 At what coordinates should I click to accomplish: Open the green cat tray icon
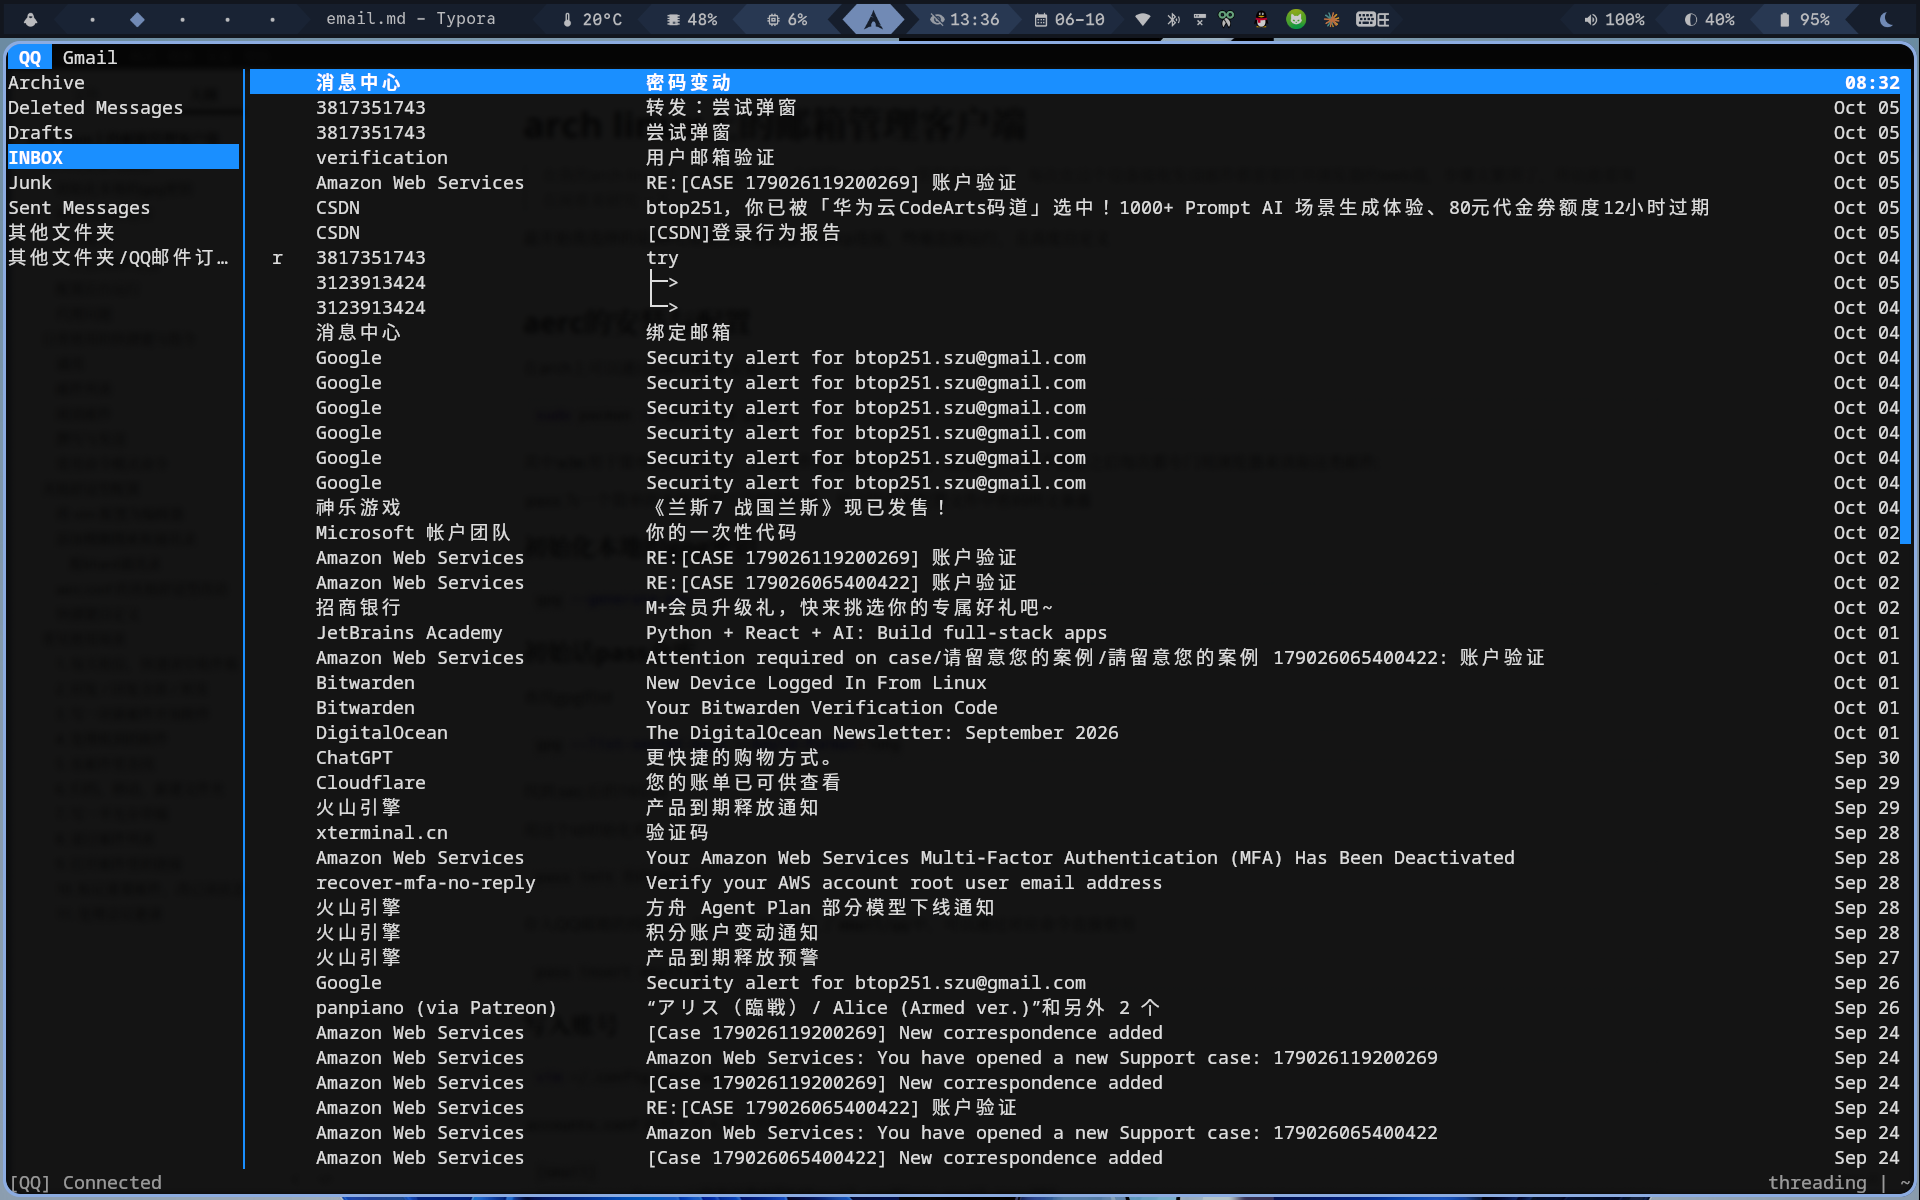click(x=1296, y=19)
